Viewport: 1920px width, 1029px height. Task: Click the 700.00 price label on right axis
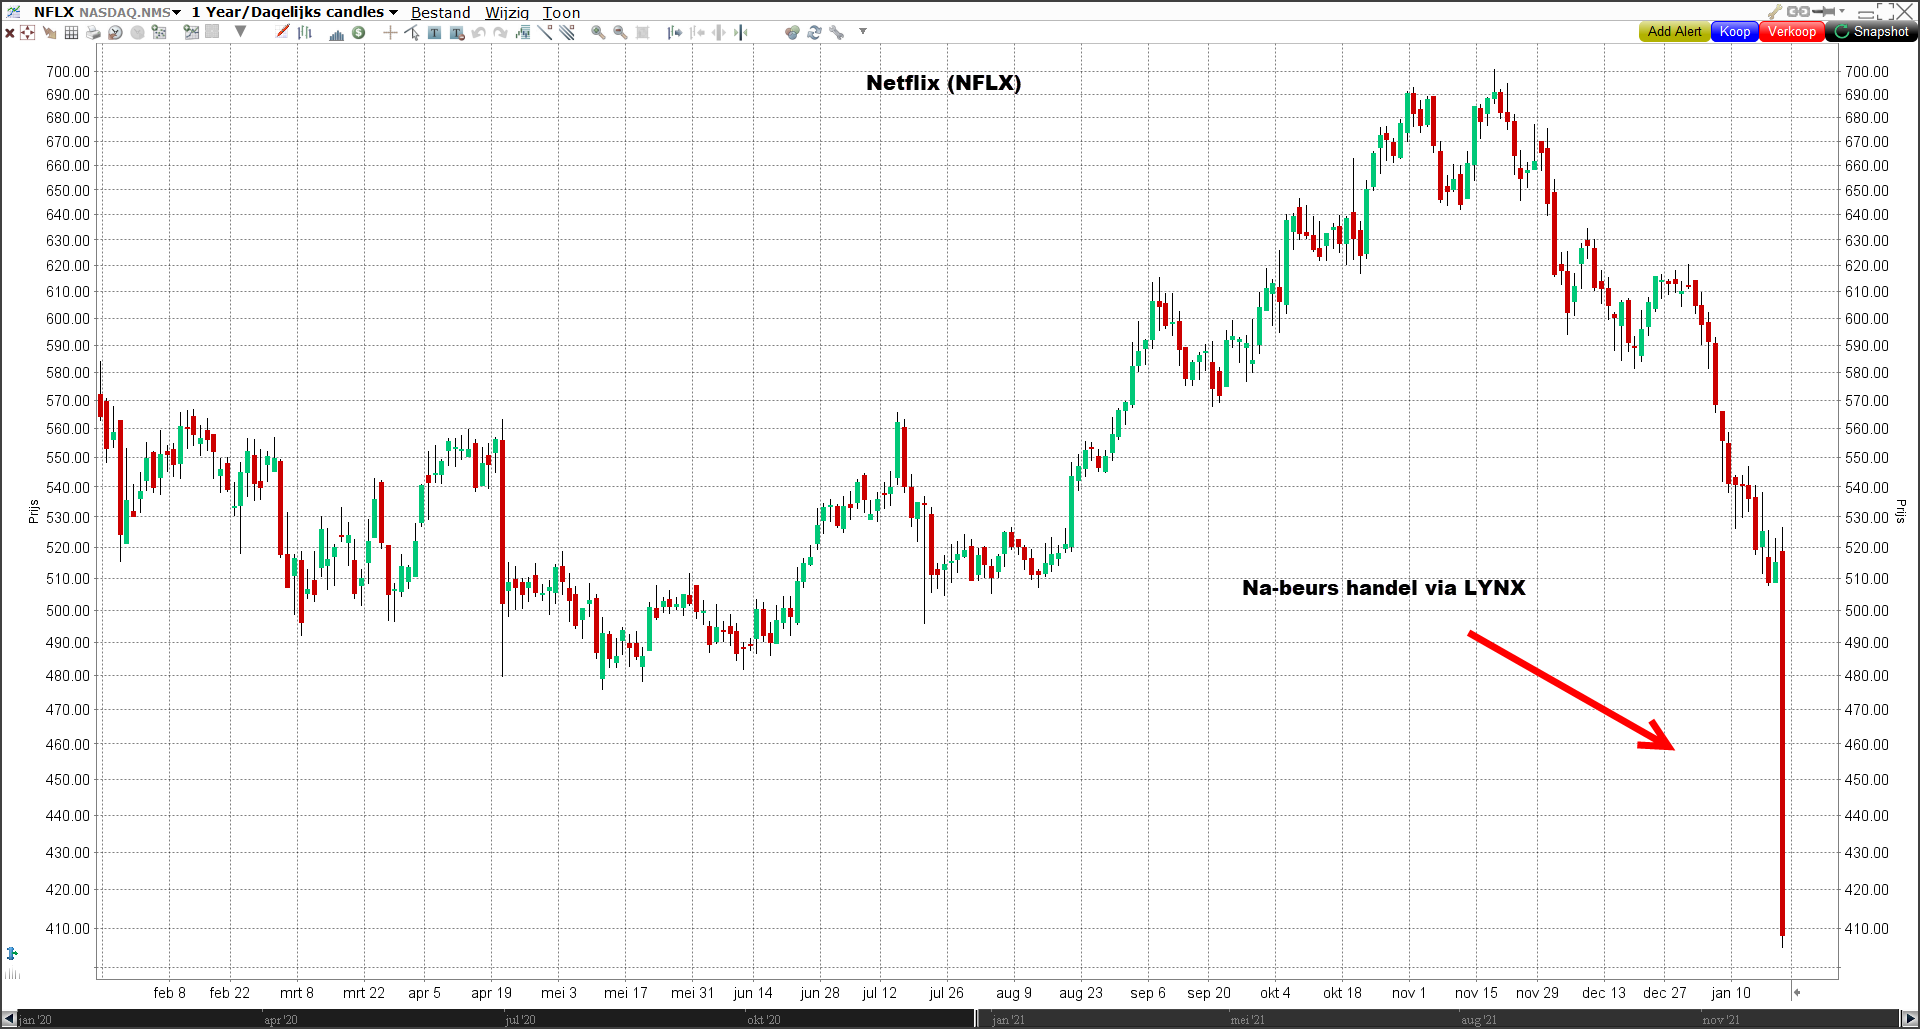(x=1867, y=71)
